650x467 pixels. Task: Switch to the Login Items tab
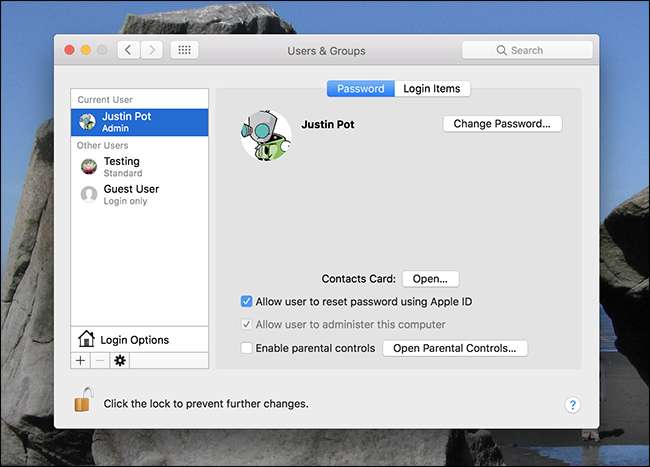tap(432, 89)
